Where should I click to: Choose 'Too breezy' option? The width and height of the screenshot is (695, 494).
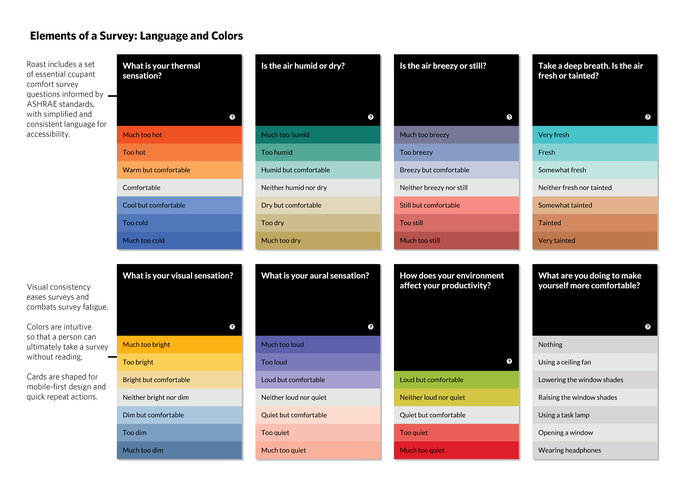457,152
